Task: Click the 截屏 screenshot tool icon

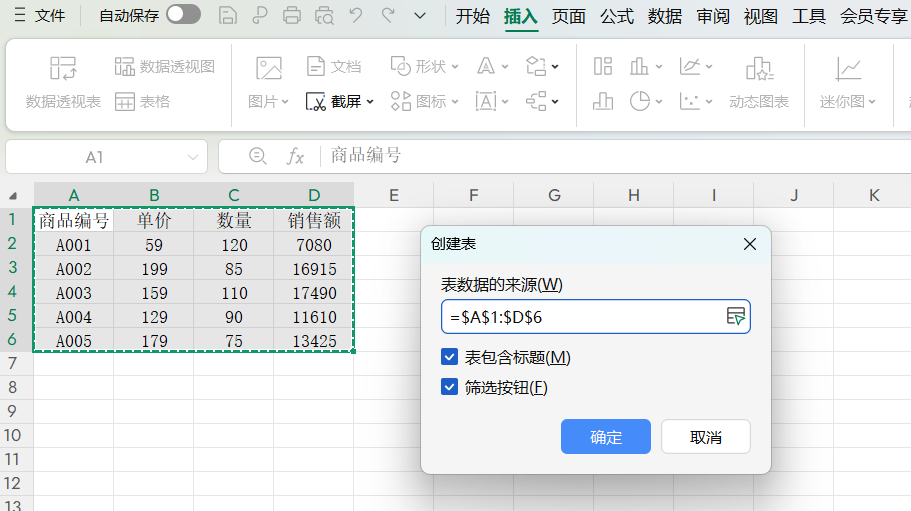Action: point(316,102)
